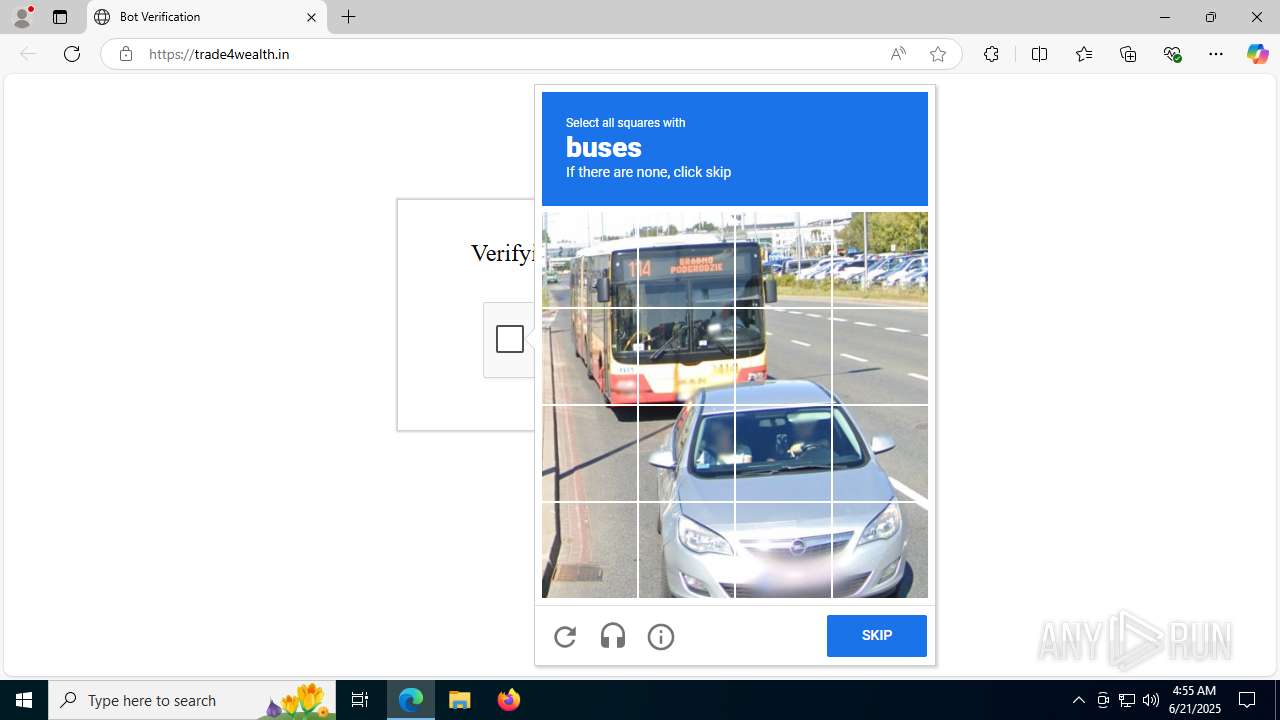Close the Bot Verification tab

point(311,17)
